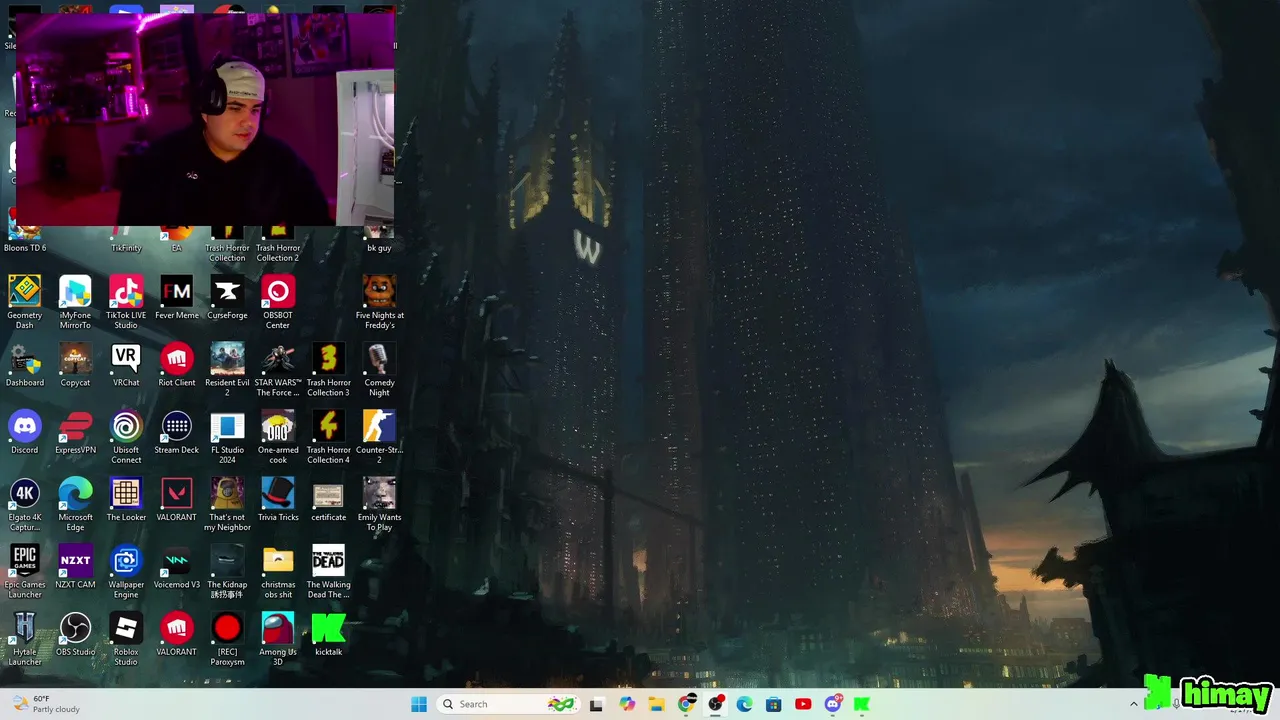Select Elgato 4K Capture icon
1280x720 pixels.
25,503
